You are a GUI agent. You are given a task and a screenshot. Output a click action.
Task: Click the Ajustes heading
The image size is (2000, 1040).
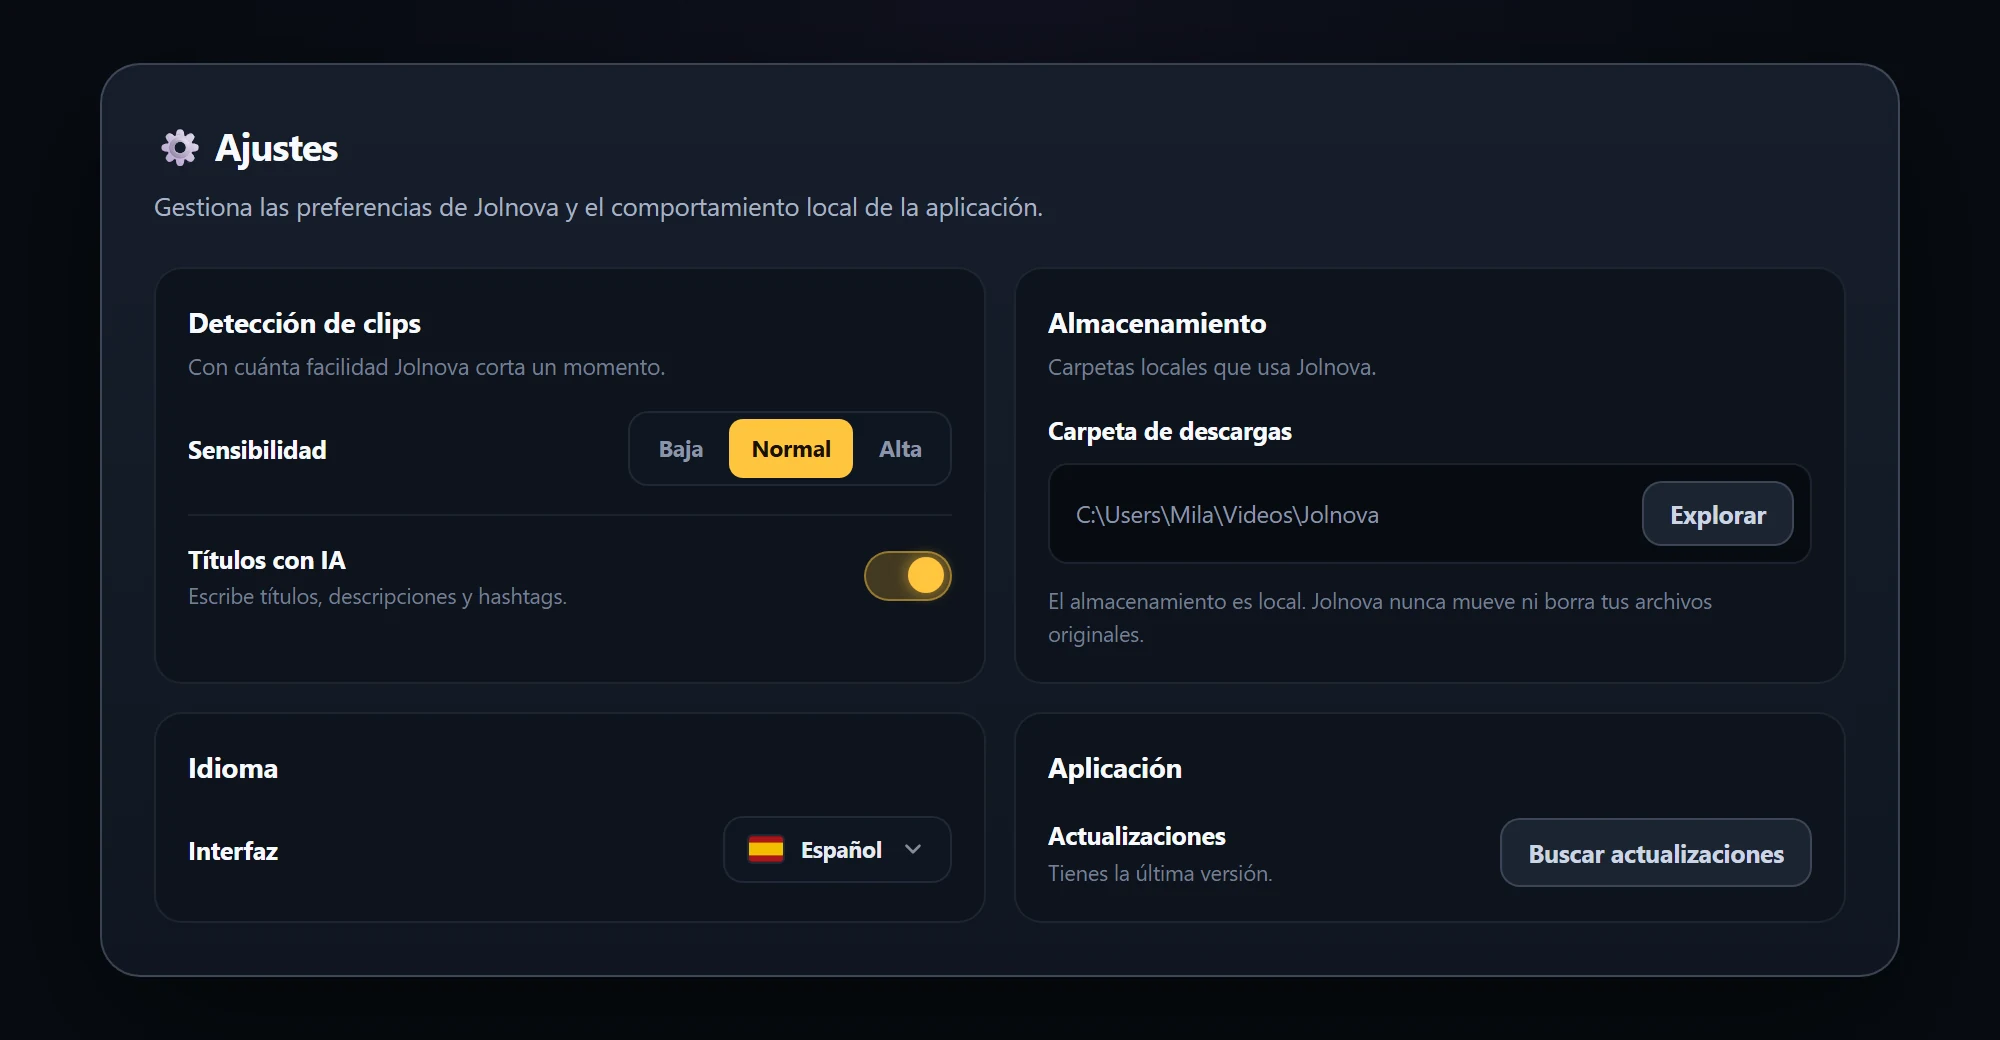[x=277, y=148]
